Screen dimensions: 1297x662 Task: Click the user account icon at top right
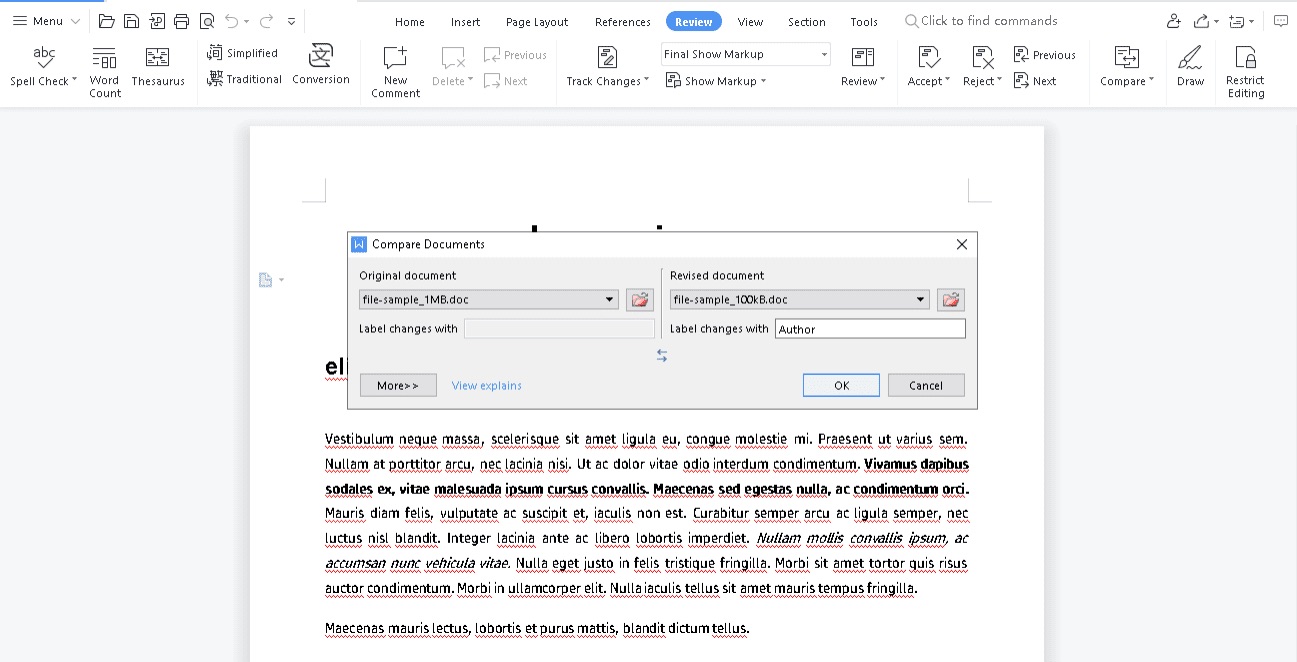1174,21
